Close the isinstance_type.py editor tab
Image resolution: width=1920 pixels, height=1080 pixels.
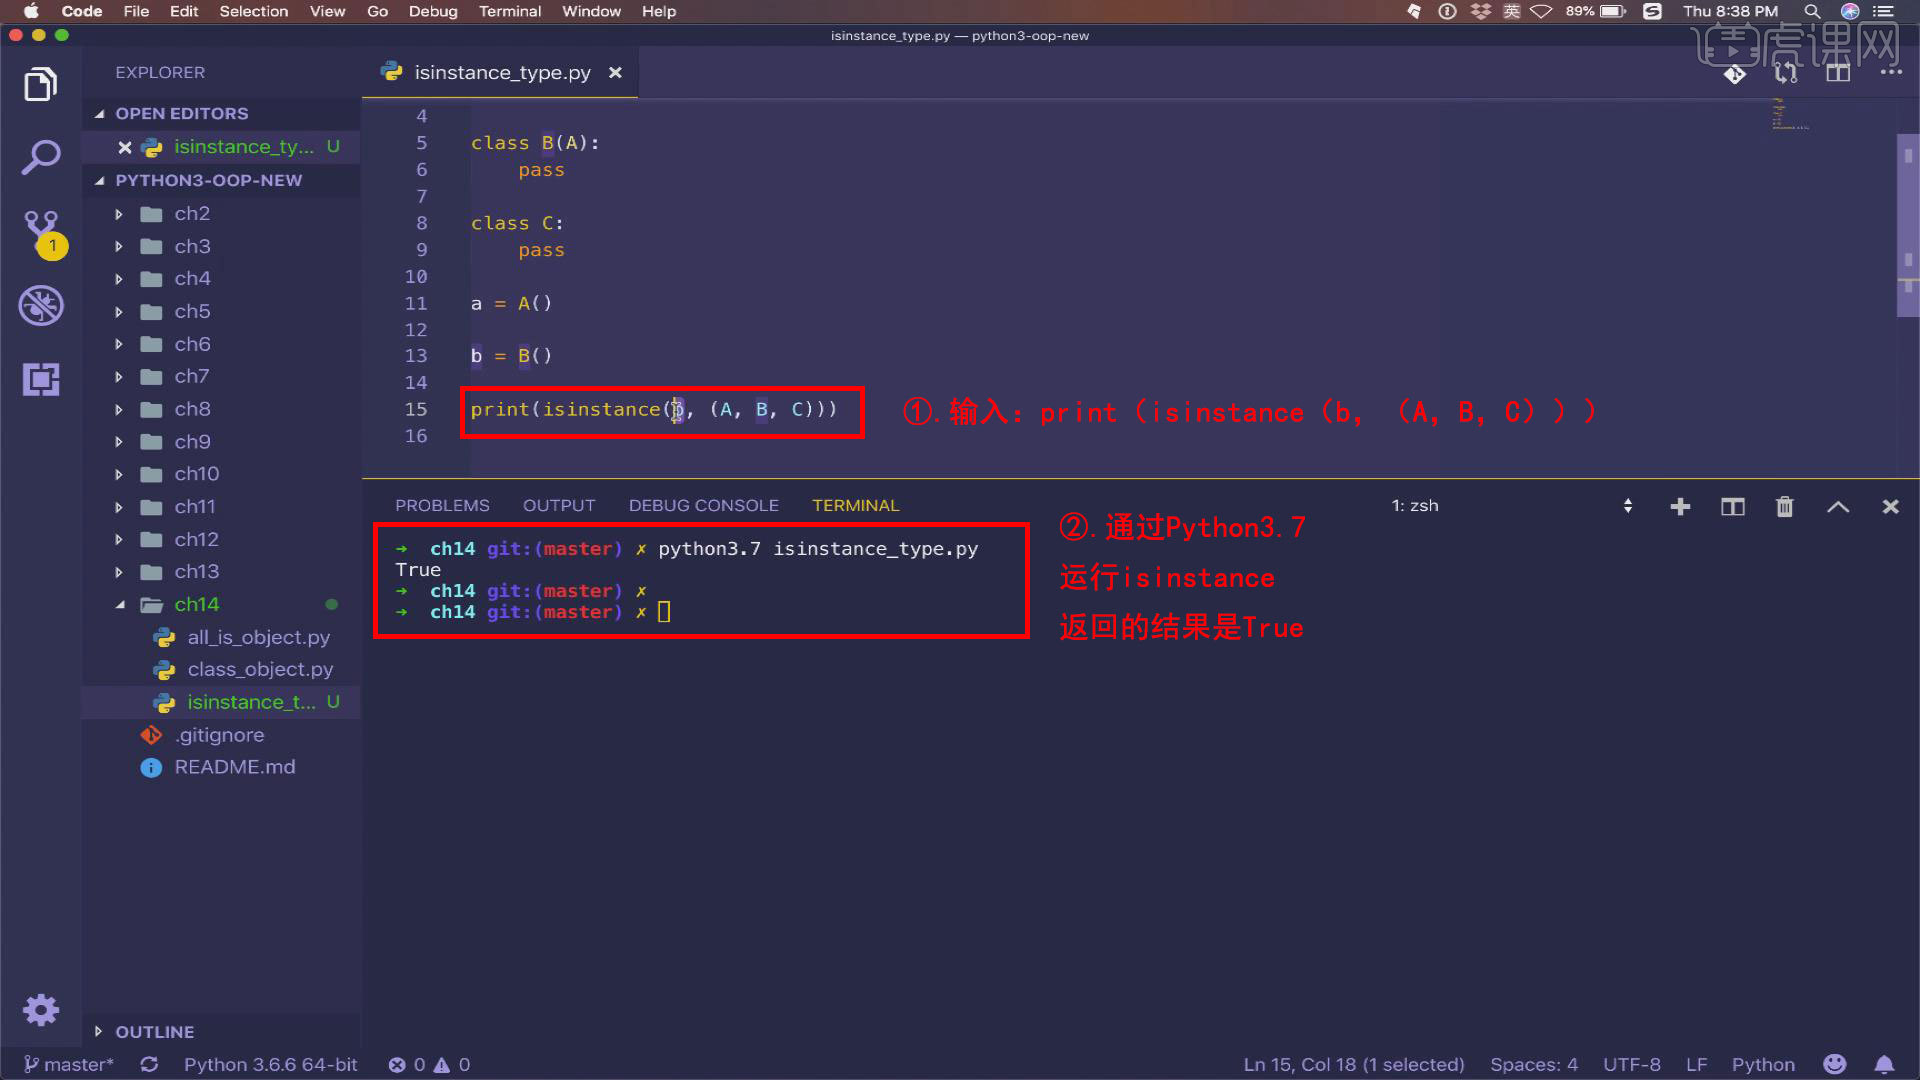coord(615,73)
